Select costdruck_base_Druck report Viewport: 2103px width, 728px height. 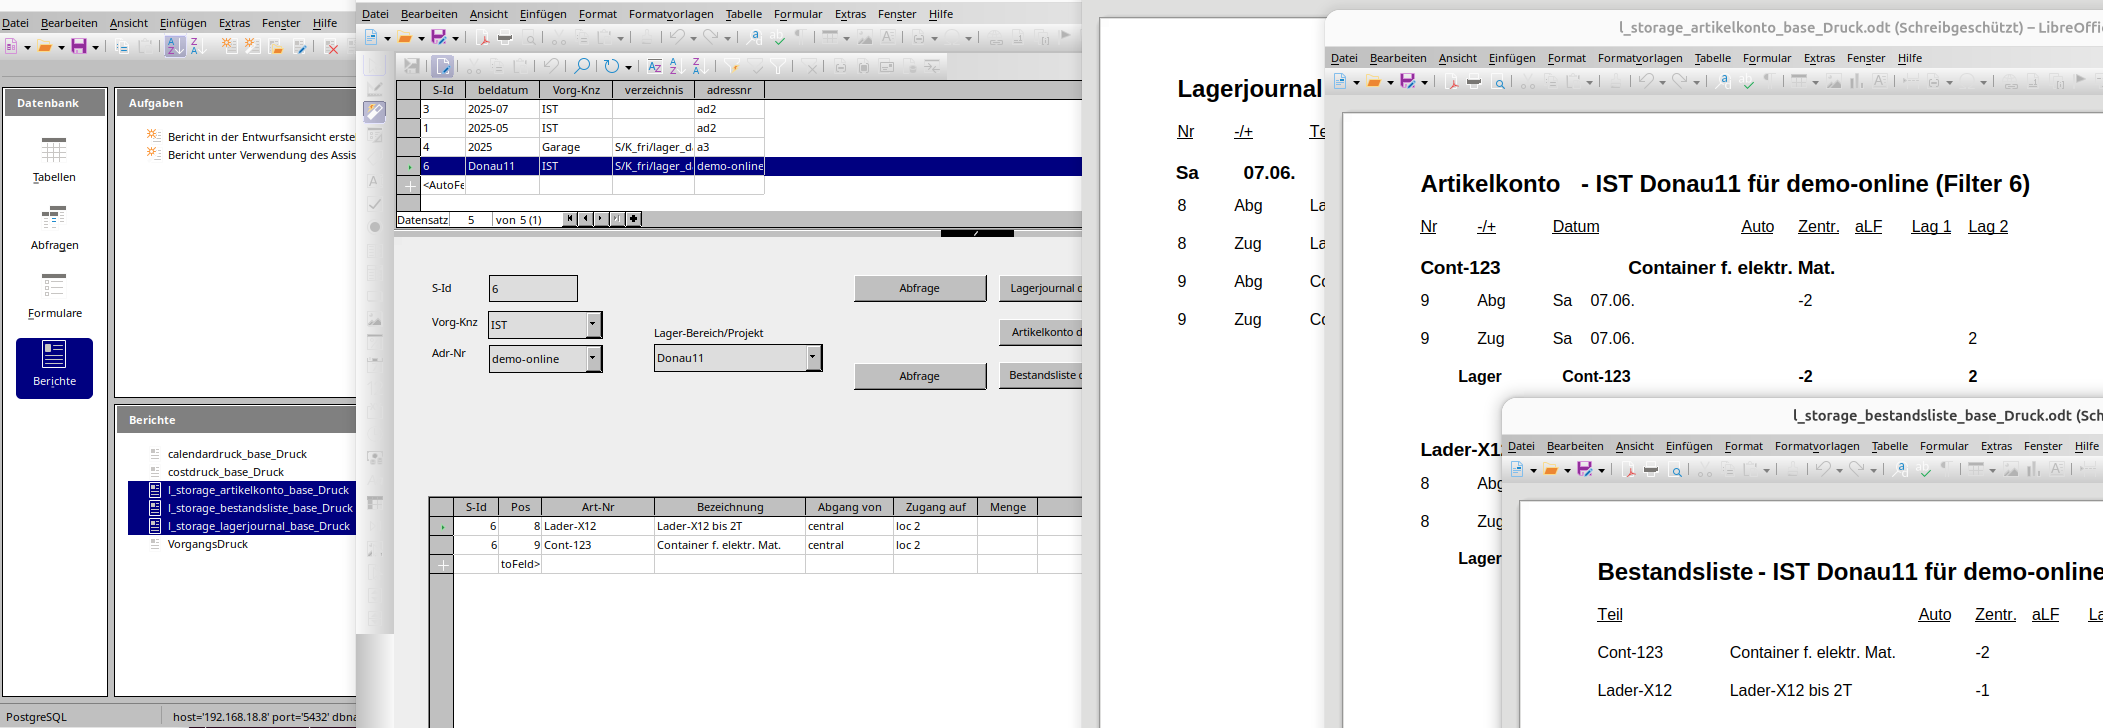pyautogui.click(x=226, y=472)
